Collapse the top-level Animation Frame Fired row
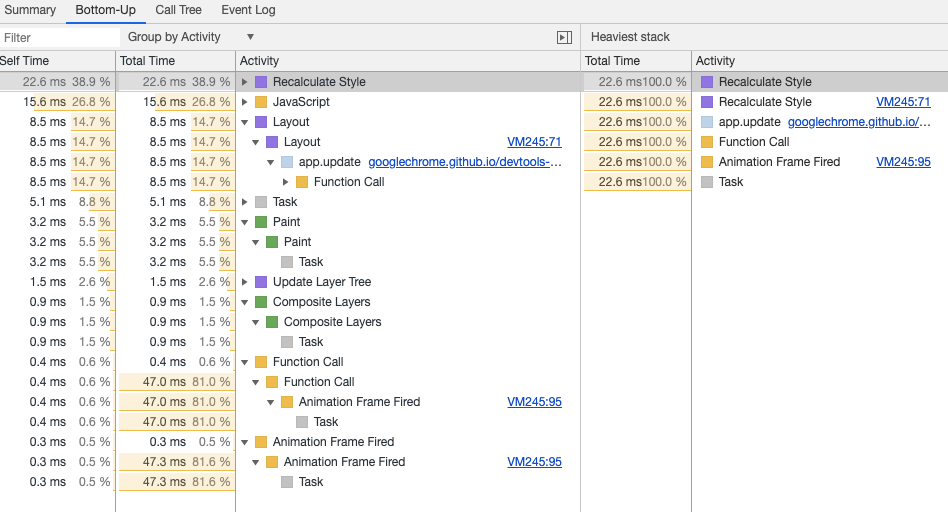948x512 pixels. (x=244, y=441)
